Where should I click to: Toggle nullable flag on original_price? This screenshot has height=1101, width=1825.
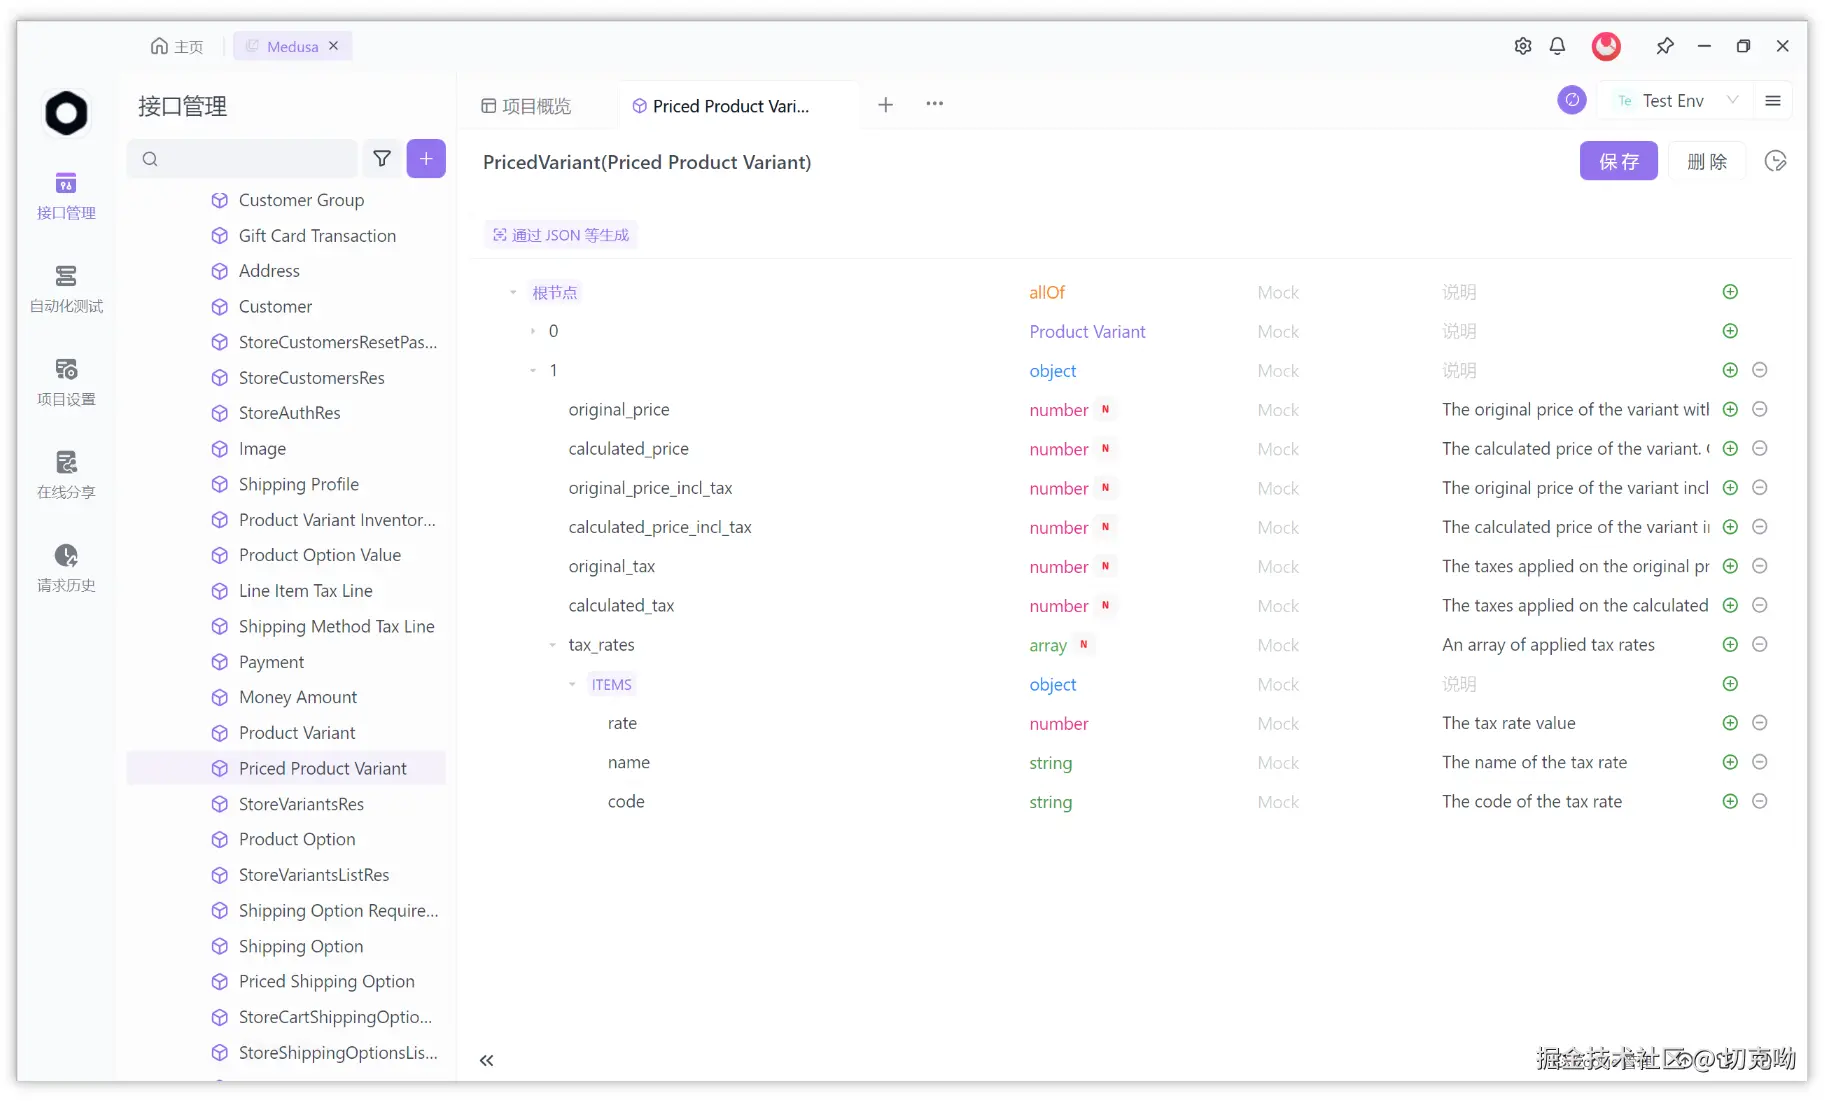tap(1105, 409)
